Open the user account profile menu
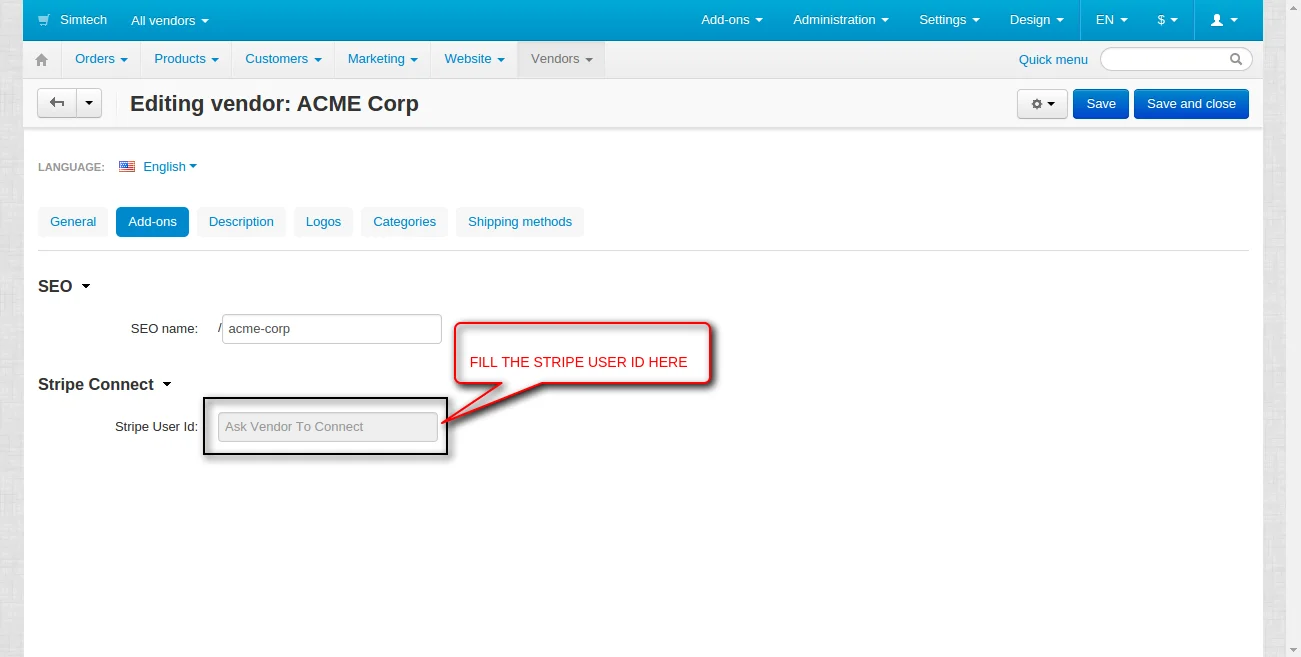The width and height of the screenshot is (1301, 657). (1224, 20)
